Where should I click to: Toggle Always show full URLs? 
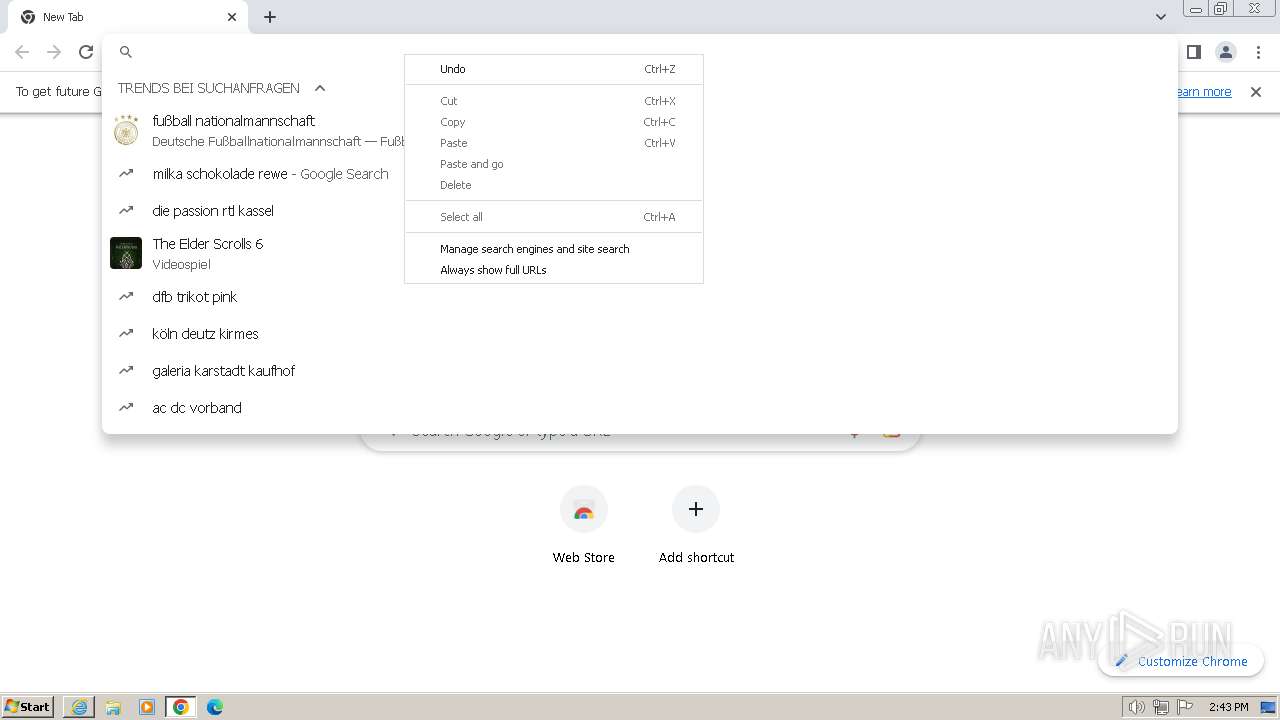[x=554, y=270]
